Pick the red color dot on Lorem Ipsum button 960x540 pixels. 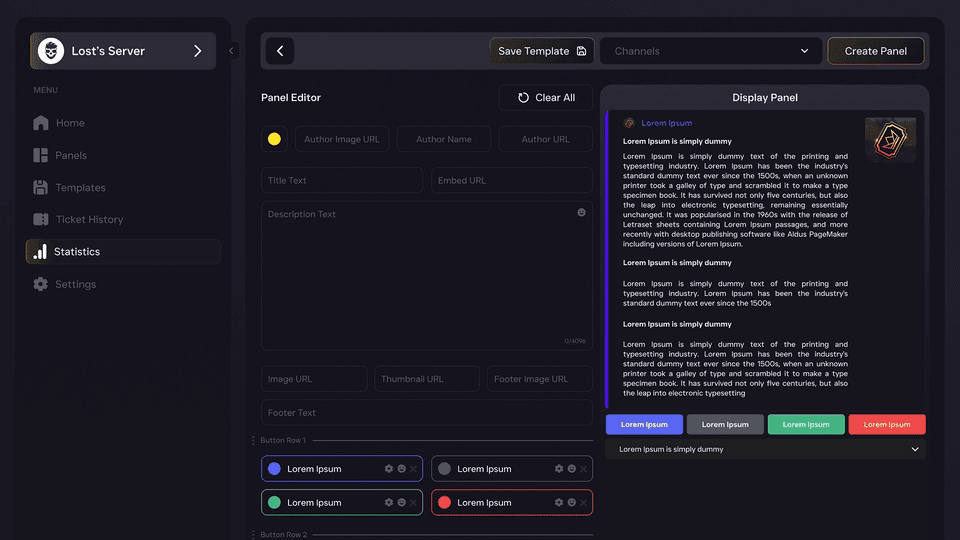(x=444, y=503)
